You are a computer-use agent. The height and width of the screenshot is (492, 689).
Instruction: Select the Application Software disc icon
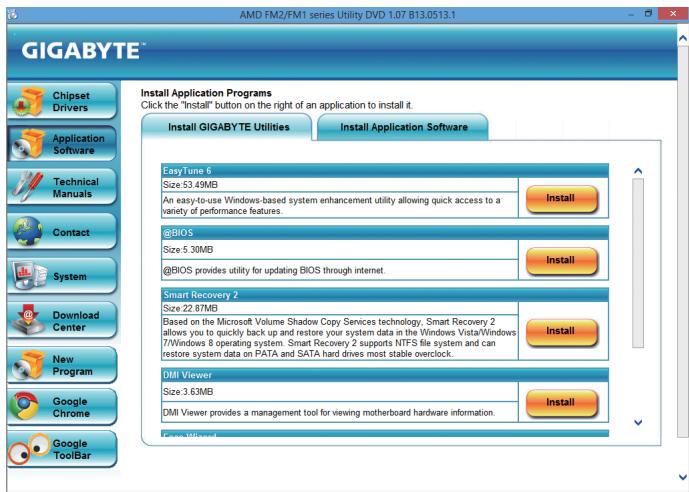pyautogui.click(x=29, y=144)
